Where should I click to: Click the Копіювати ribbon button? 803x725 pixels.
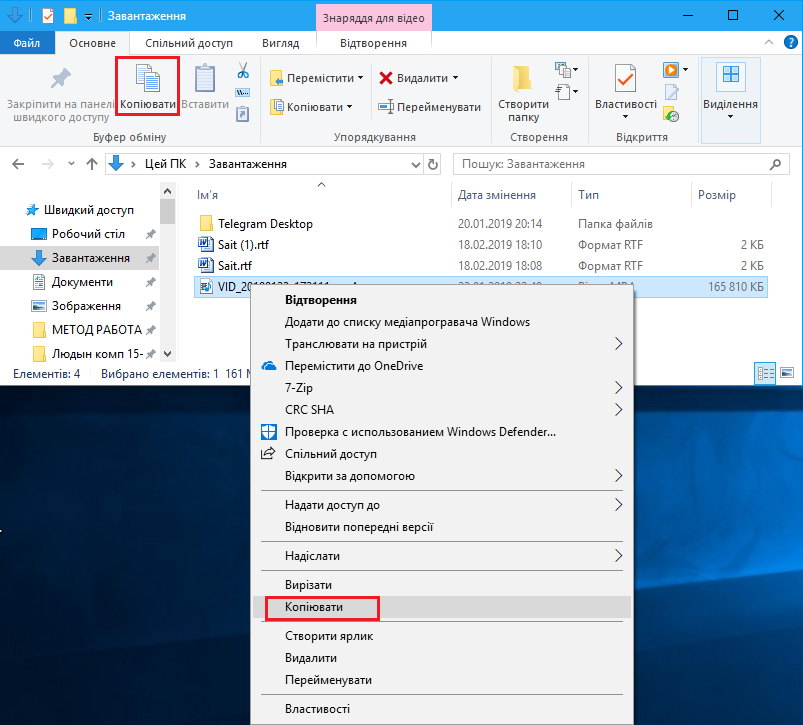147,87
